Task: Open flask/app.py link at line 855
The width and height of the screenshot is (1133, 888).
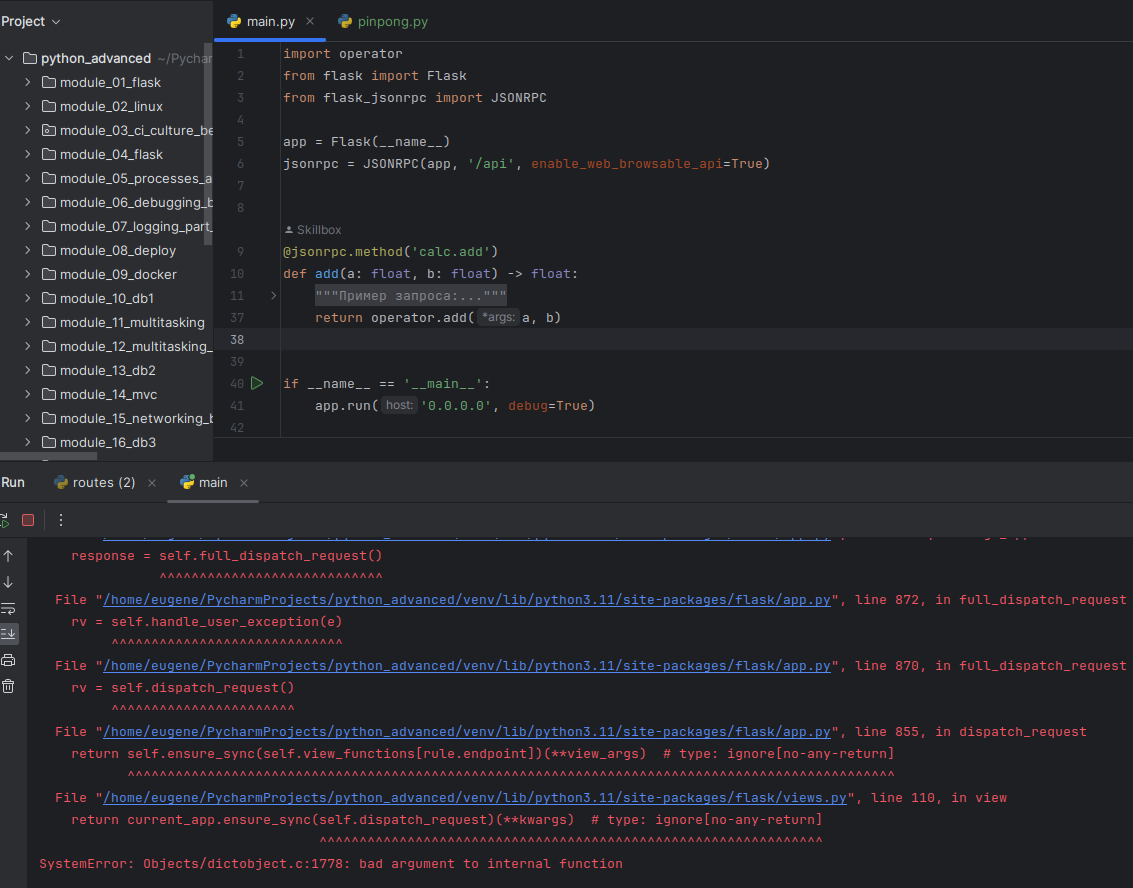Action: pos(467,731)
